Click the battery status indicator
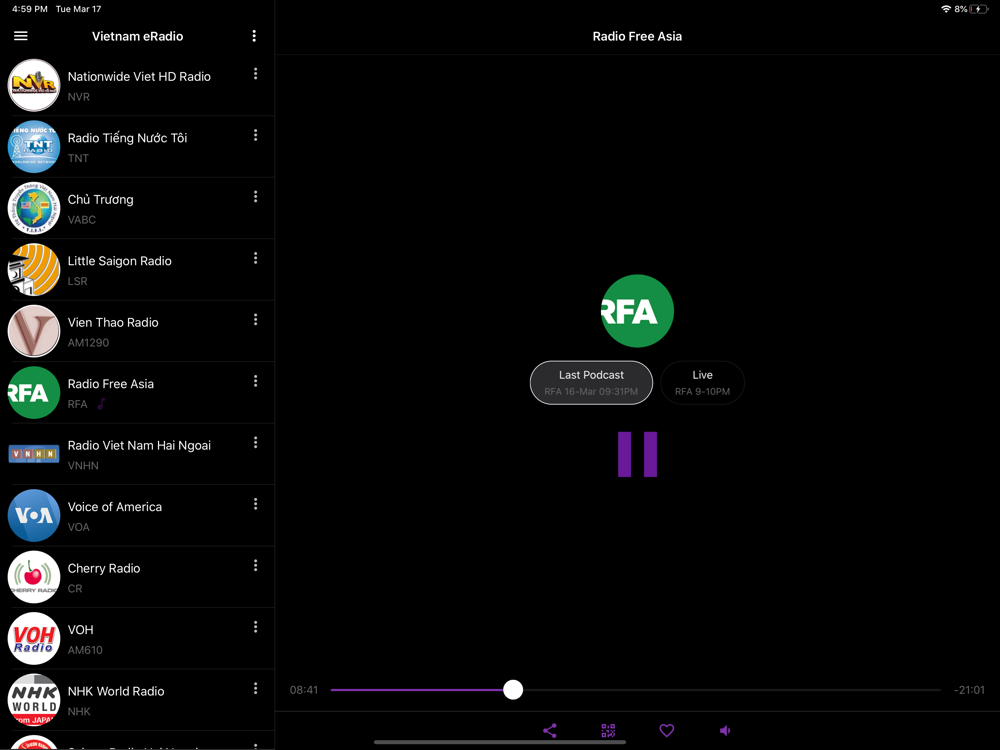 978,9
